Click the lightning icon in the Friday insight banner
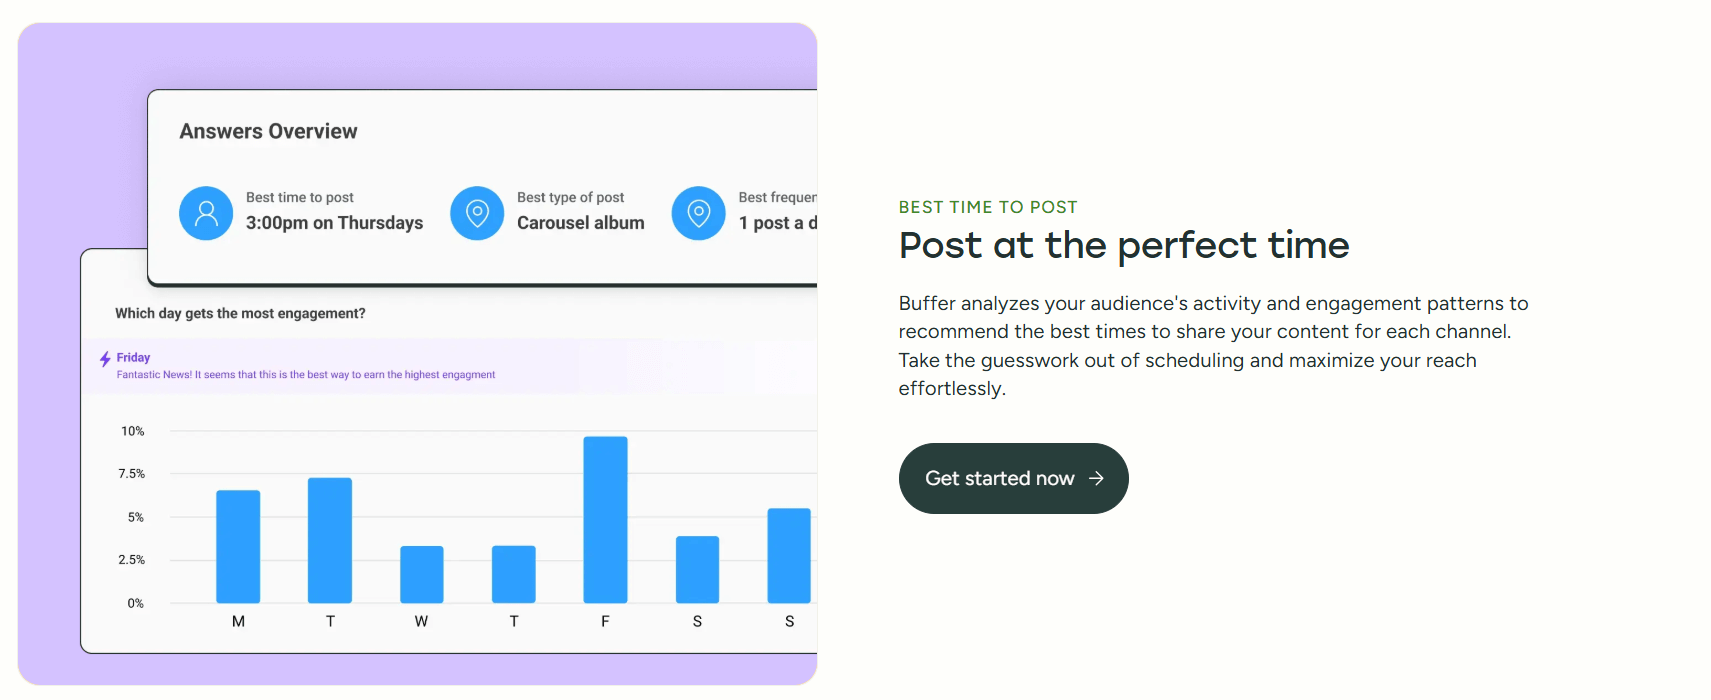 tap(104, 357)
